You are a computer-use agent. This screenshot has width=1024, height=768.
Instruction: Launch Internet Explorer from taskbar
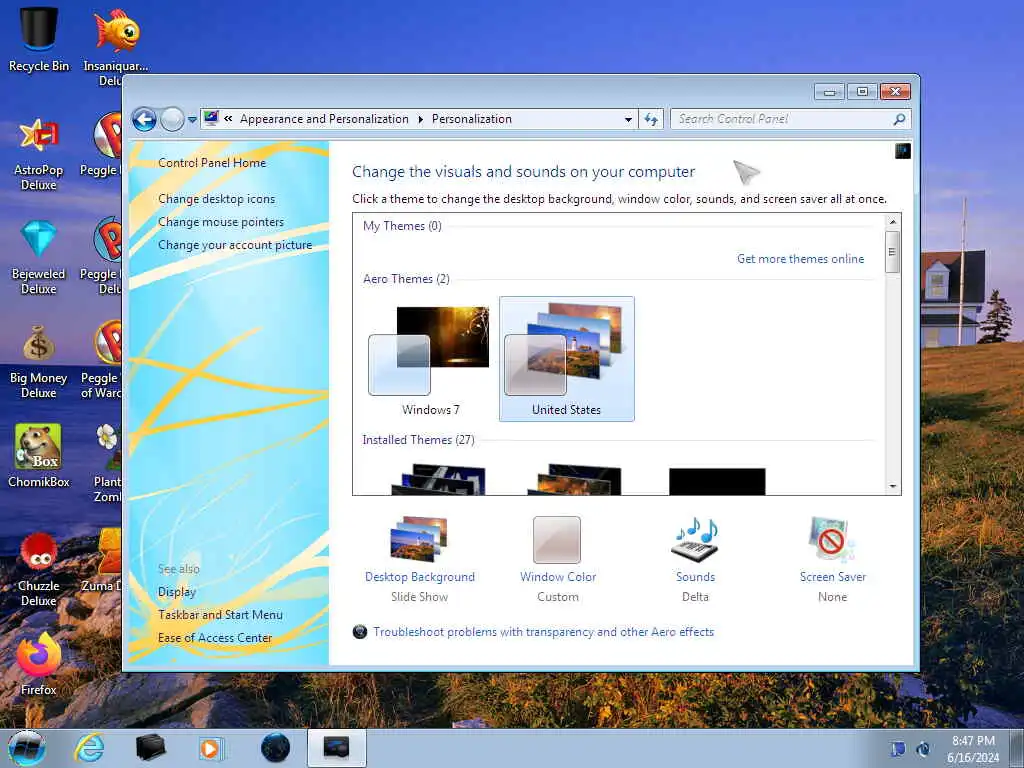pos(89,748)
